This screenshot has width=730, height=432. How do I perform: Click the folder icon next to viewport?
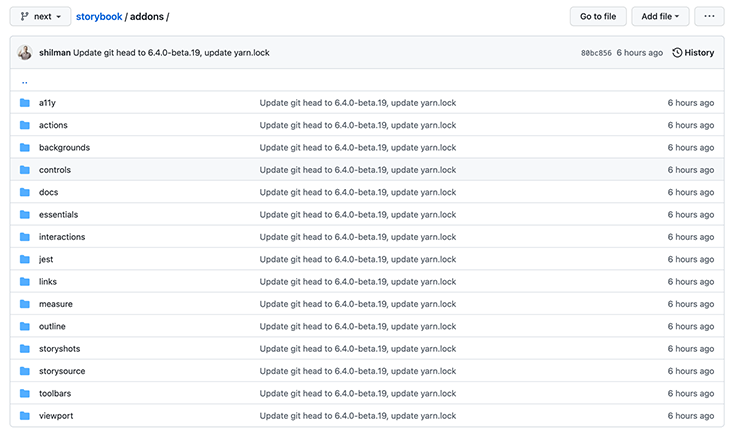[x=25, y=416]
